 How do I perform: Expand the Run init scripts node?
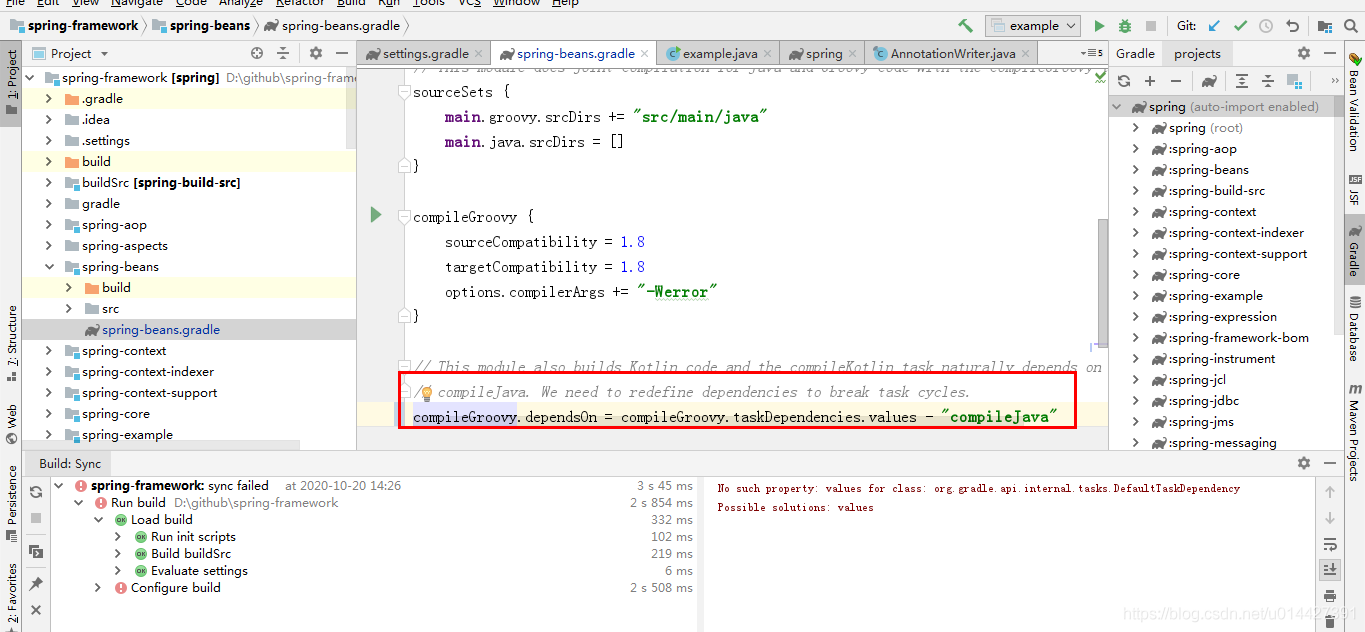point(118,537)
